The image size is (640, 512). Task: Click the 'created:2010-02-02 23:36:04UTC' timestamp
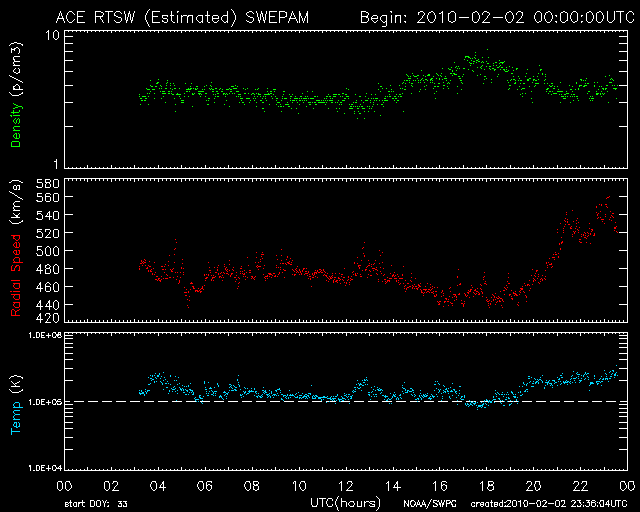point(549,504)
